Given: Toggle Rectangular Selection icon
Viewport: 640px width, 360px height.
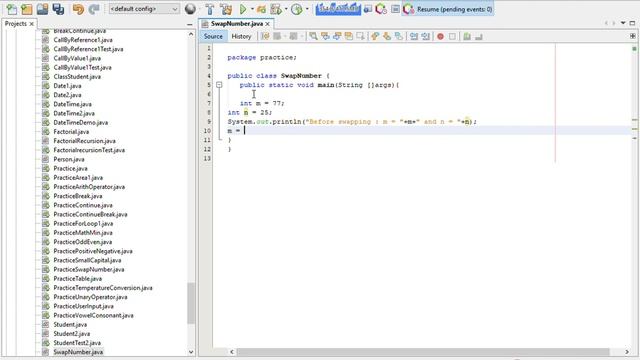Looking at the screenshot, I should click(x=360, y=36).
